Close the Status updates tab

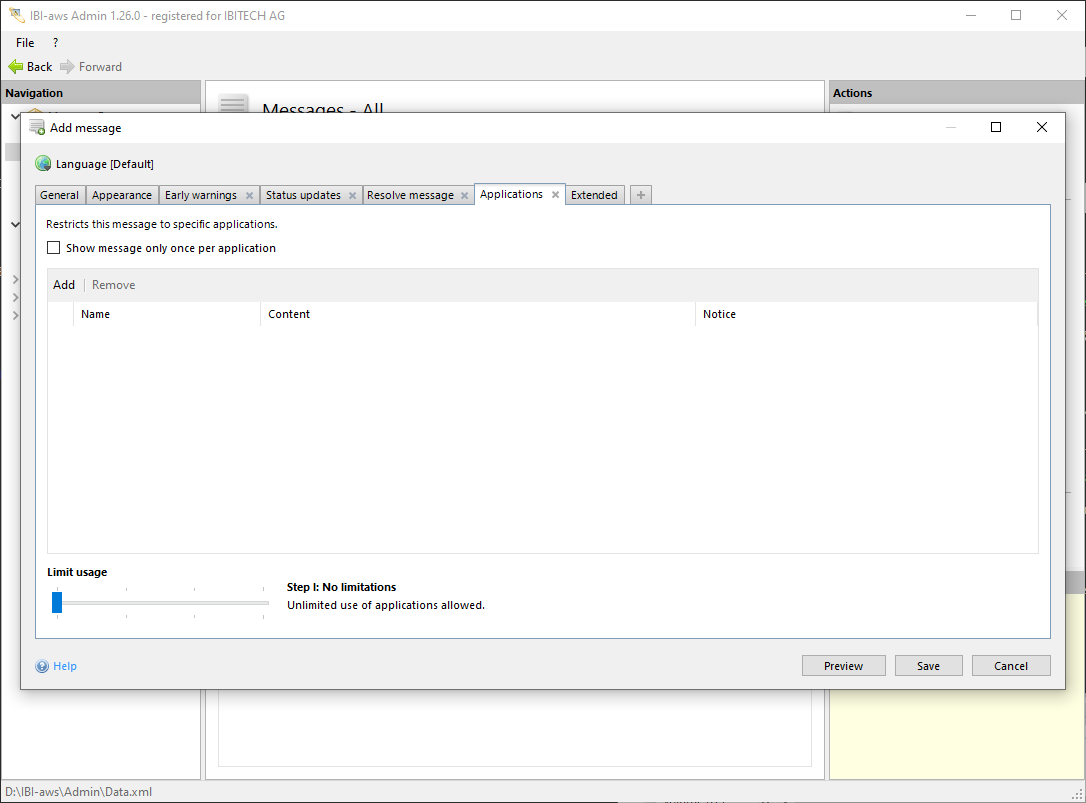point(352,196)
